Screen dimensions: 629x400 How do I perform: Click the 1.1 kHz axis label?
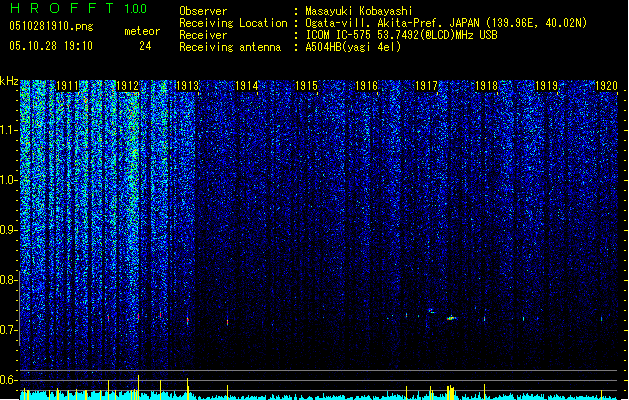click(9, 130)
